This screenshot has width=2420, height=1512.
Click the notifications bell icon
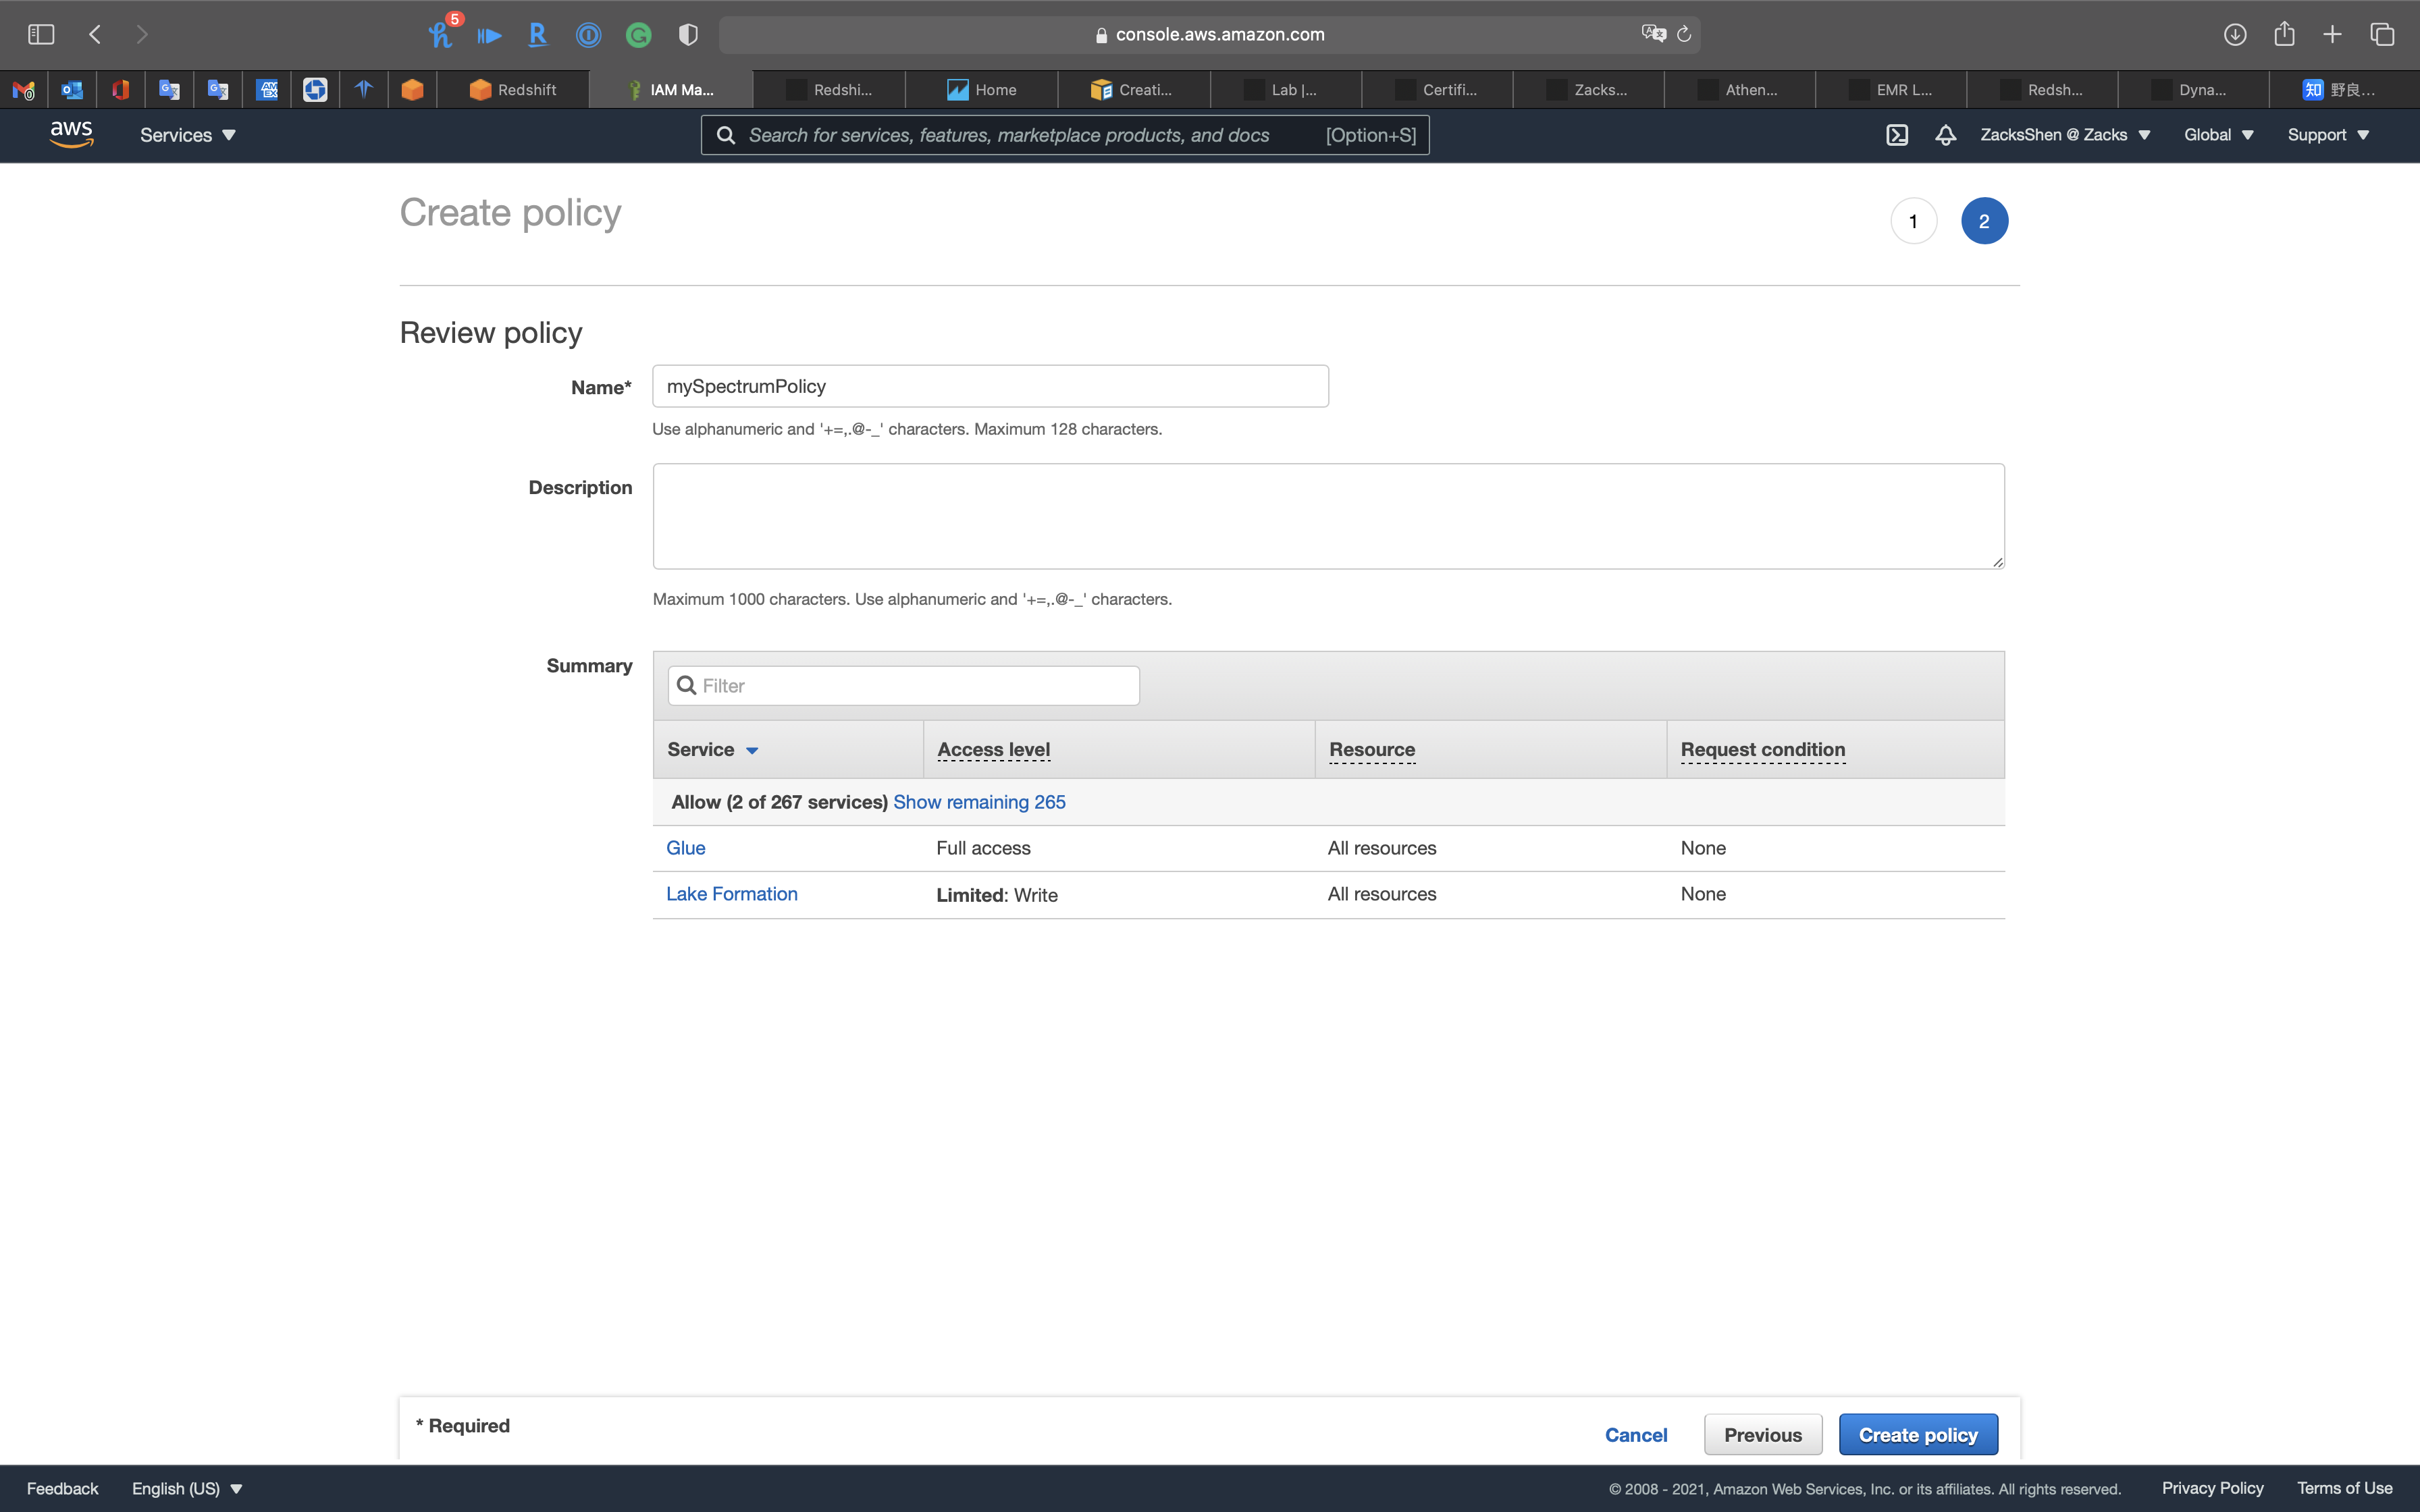[x=1945, y=135]
